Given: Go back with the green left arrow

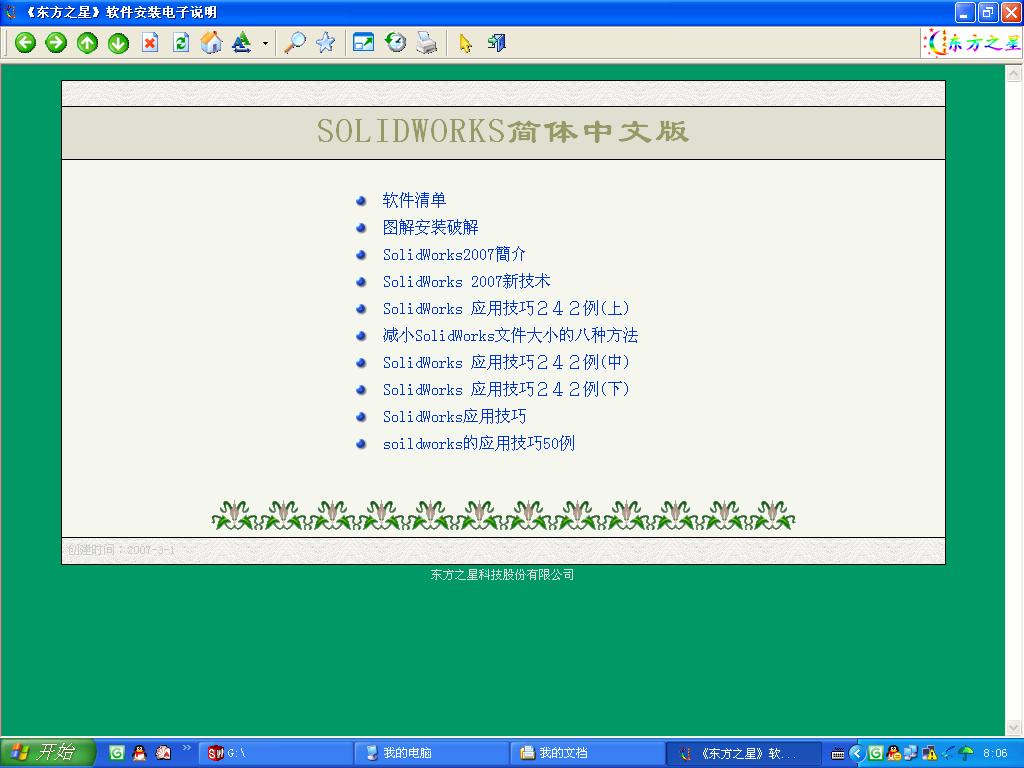Looking at the screenshot, I should (x=25, y=43).
